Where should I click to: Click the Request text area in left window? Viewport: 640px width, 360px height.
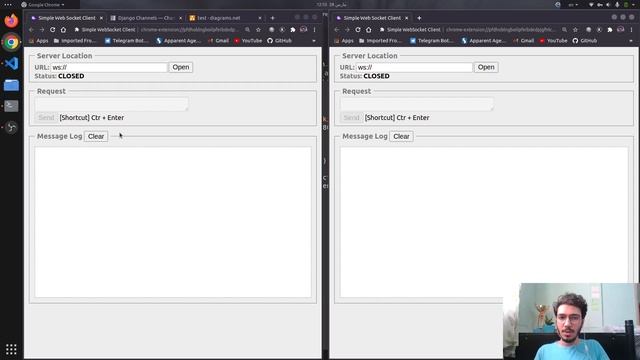pos(111,104)
